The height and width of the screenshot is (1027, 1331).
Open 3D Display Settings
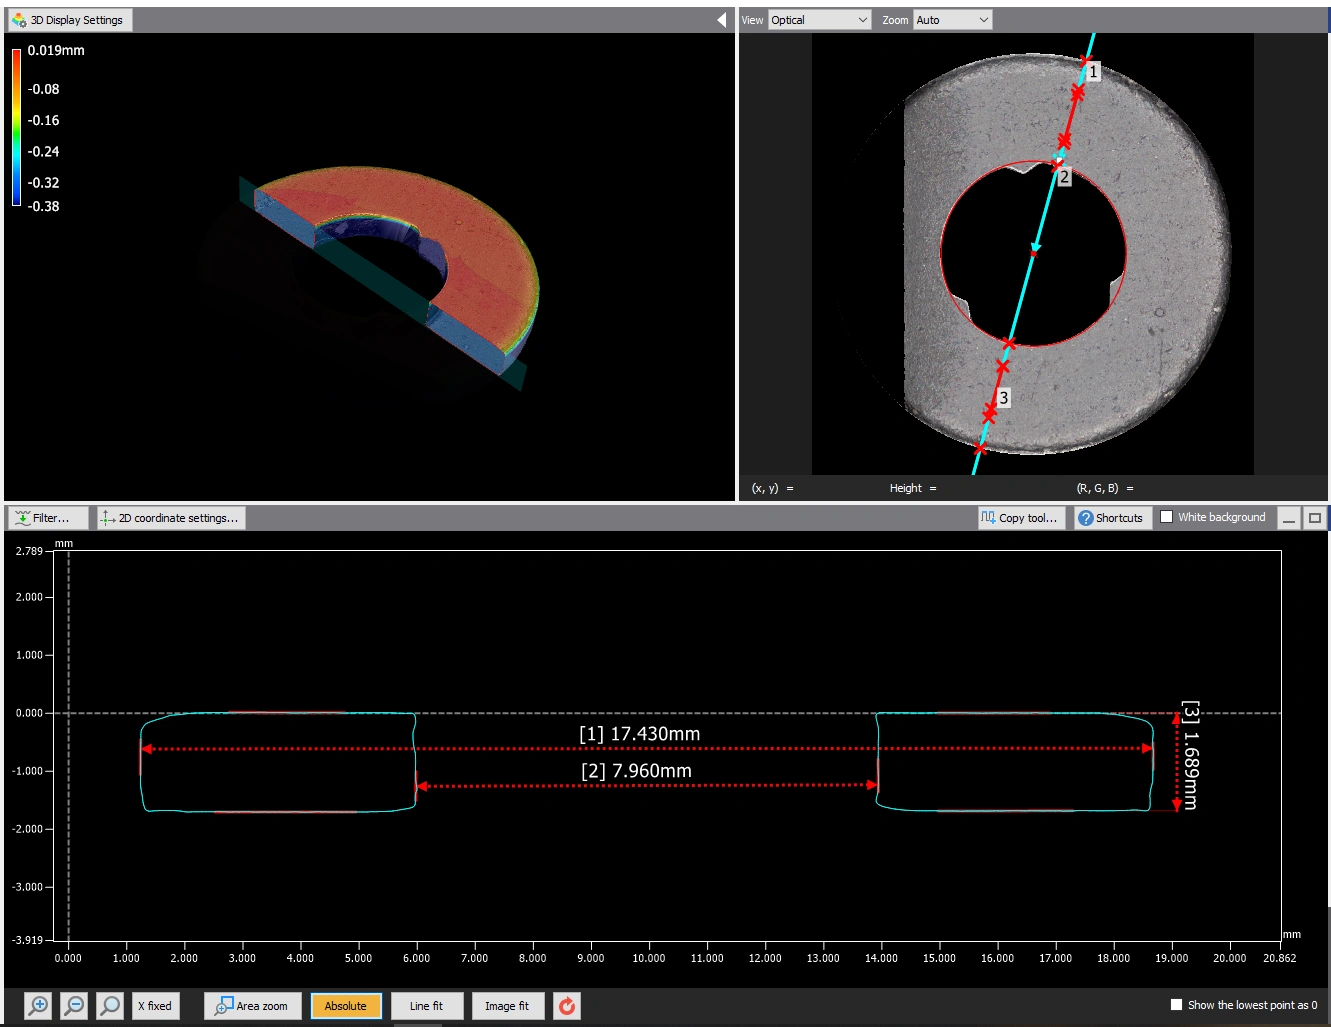(69, 20)
